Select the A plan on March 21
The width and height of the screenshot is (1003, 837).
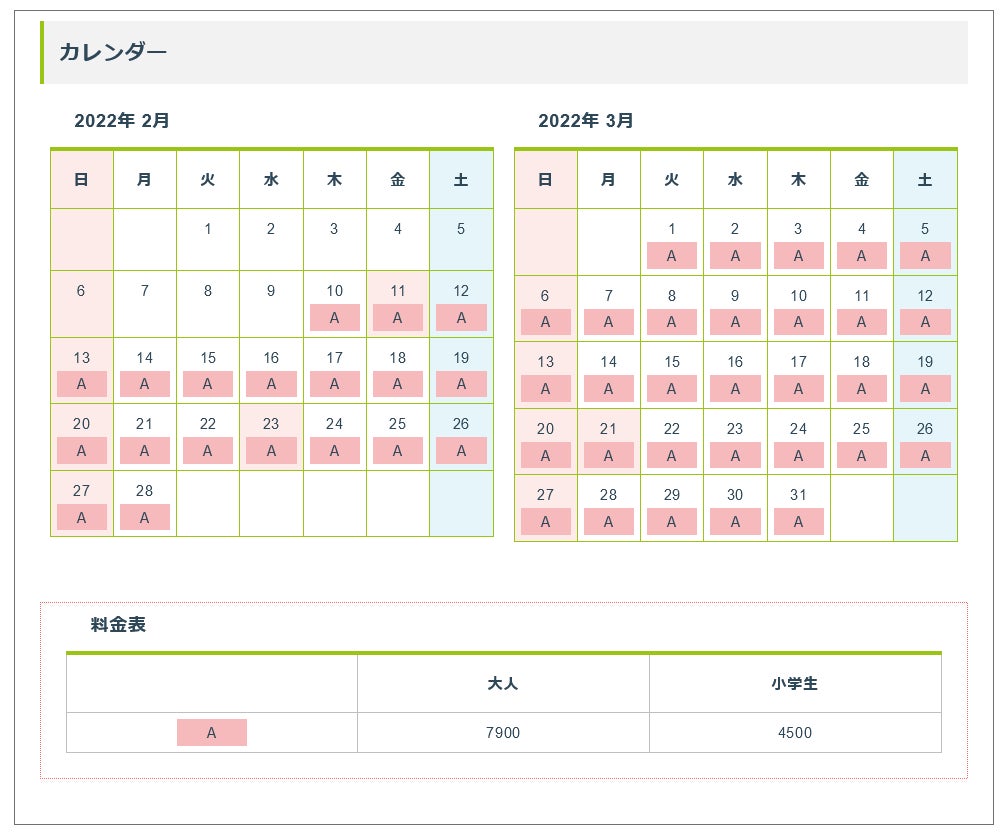[608, 456]
